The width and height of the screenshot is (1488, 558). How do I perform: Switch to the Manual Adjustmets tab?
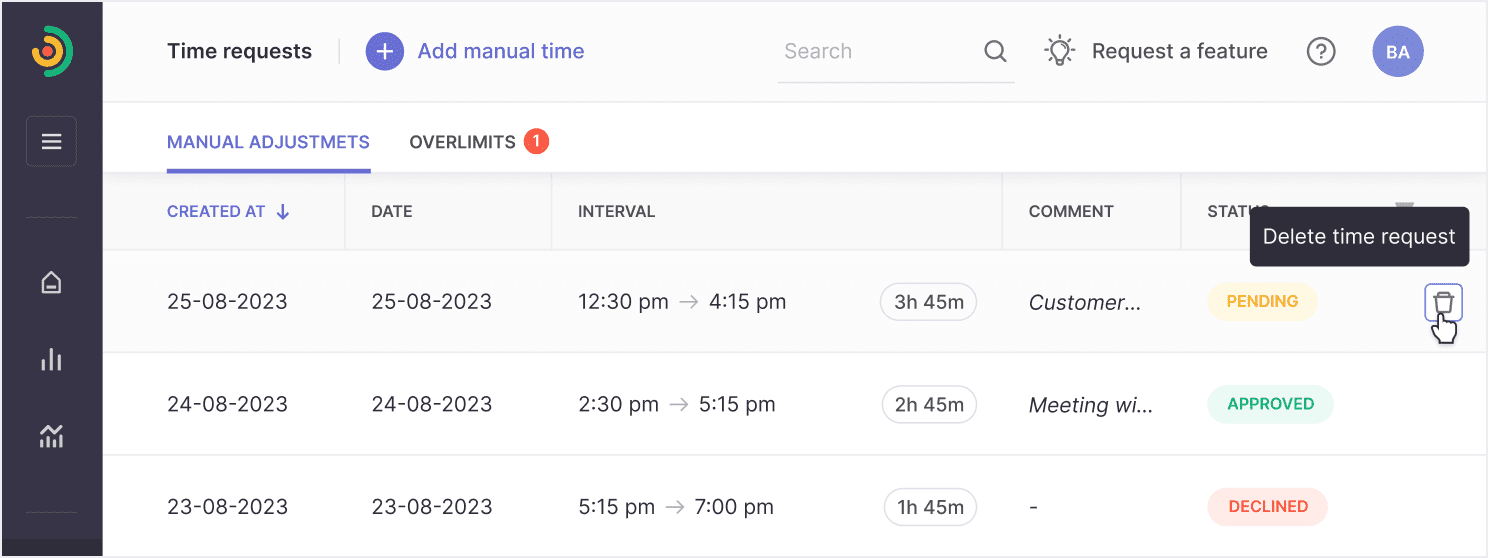268,142
